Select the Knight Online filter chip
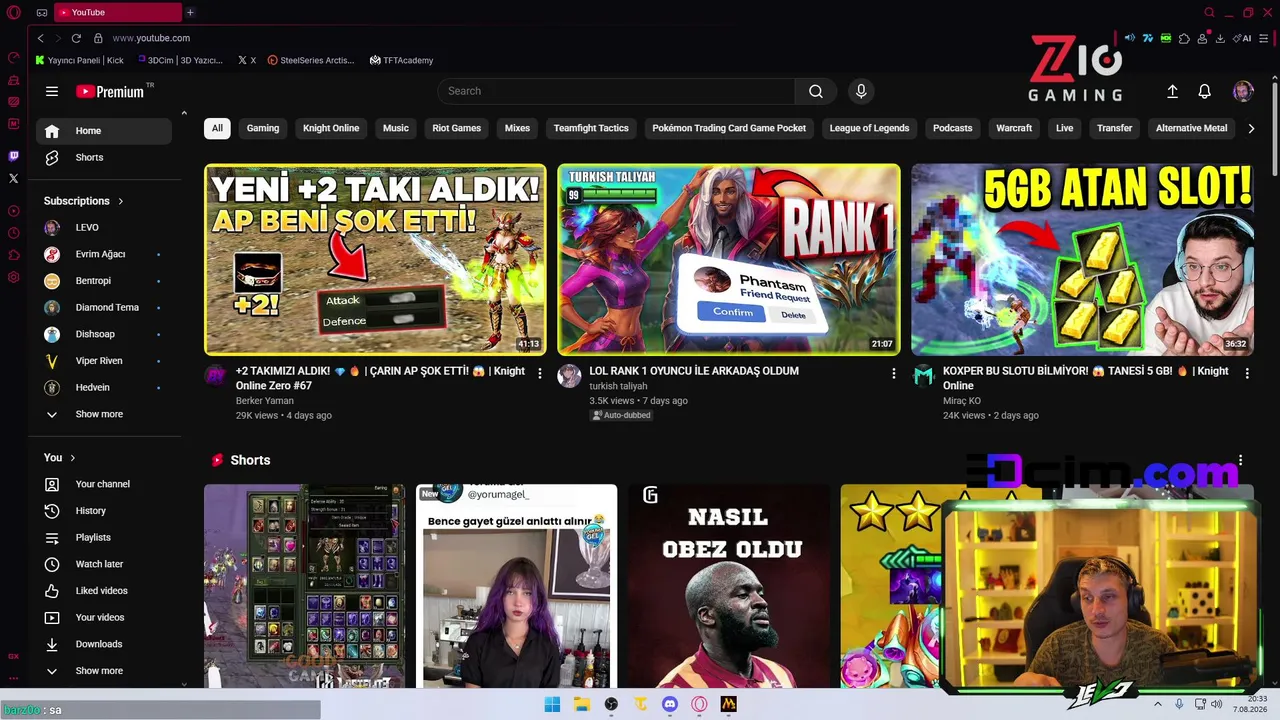1280x720 pixels. click(x=331, y=128)
